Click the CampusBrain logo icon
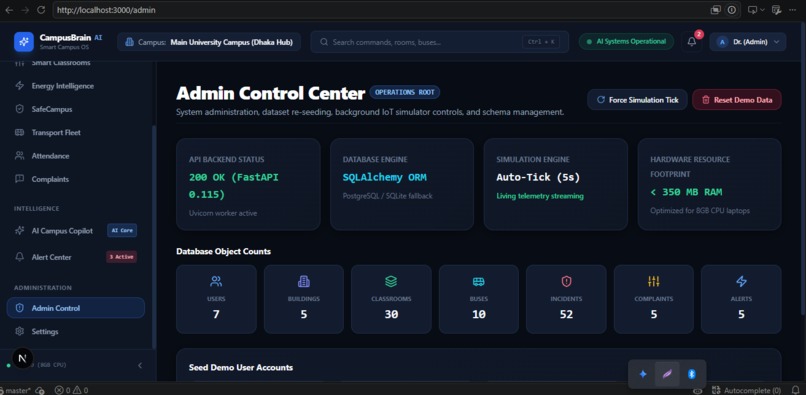 point(24,42)
